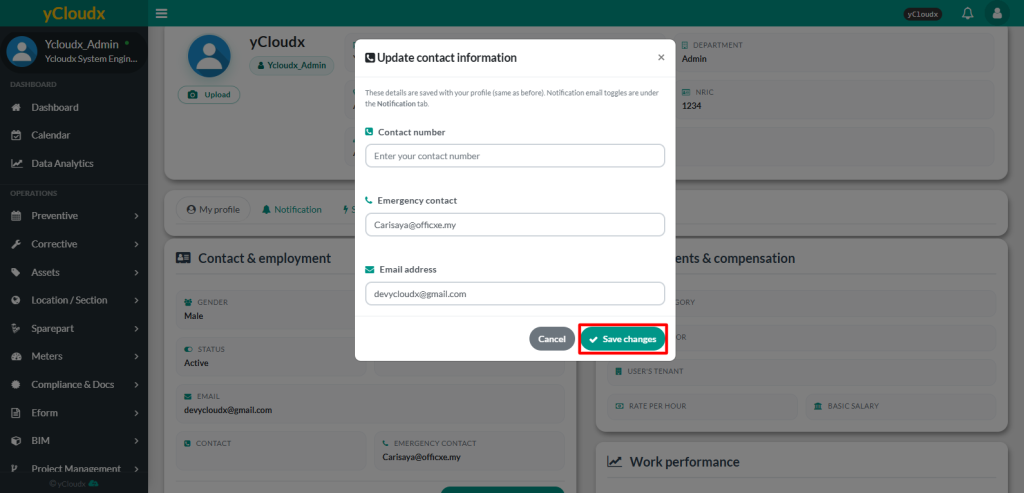Expand the Corrective submenu chevron
The image size is (1024, 493).
pyautogui.click(x=136, y=244)
